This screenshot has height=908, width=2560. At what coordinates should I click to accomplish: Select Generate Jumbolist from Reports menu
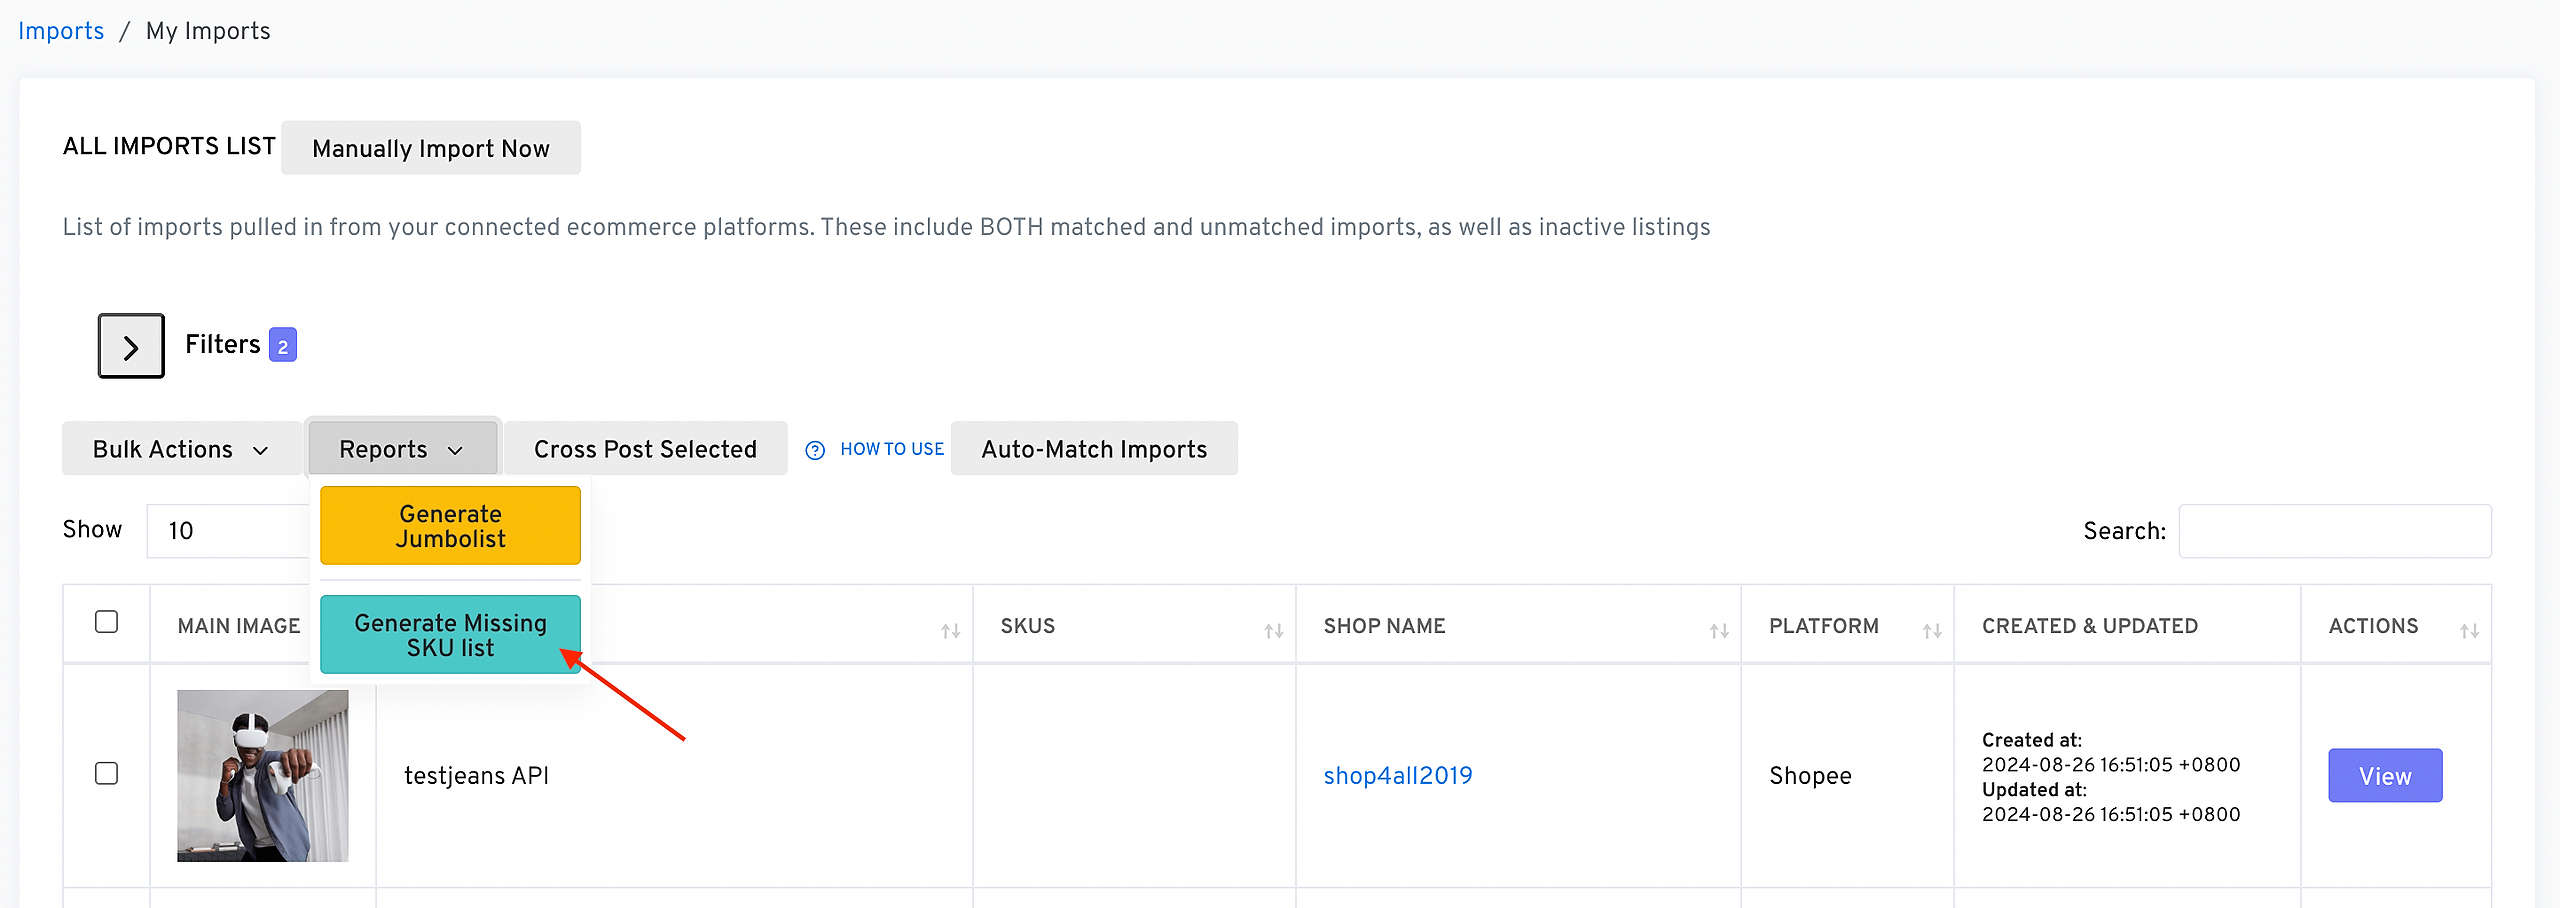pos(450,526)
